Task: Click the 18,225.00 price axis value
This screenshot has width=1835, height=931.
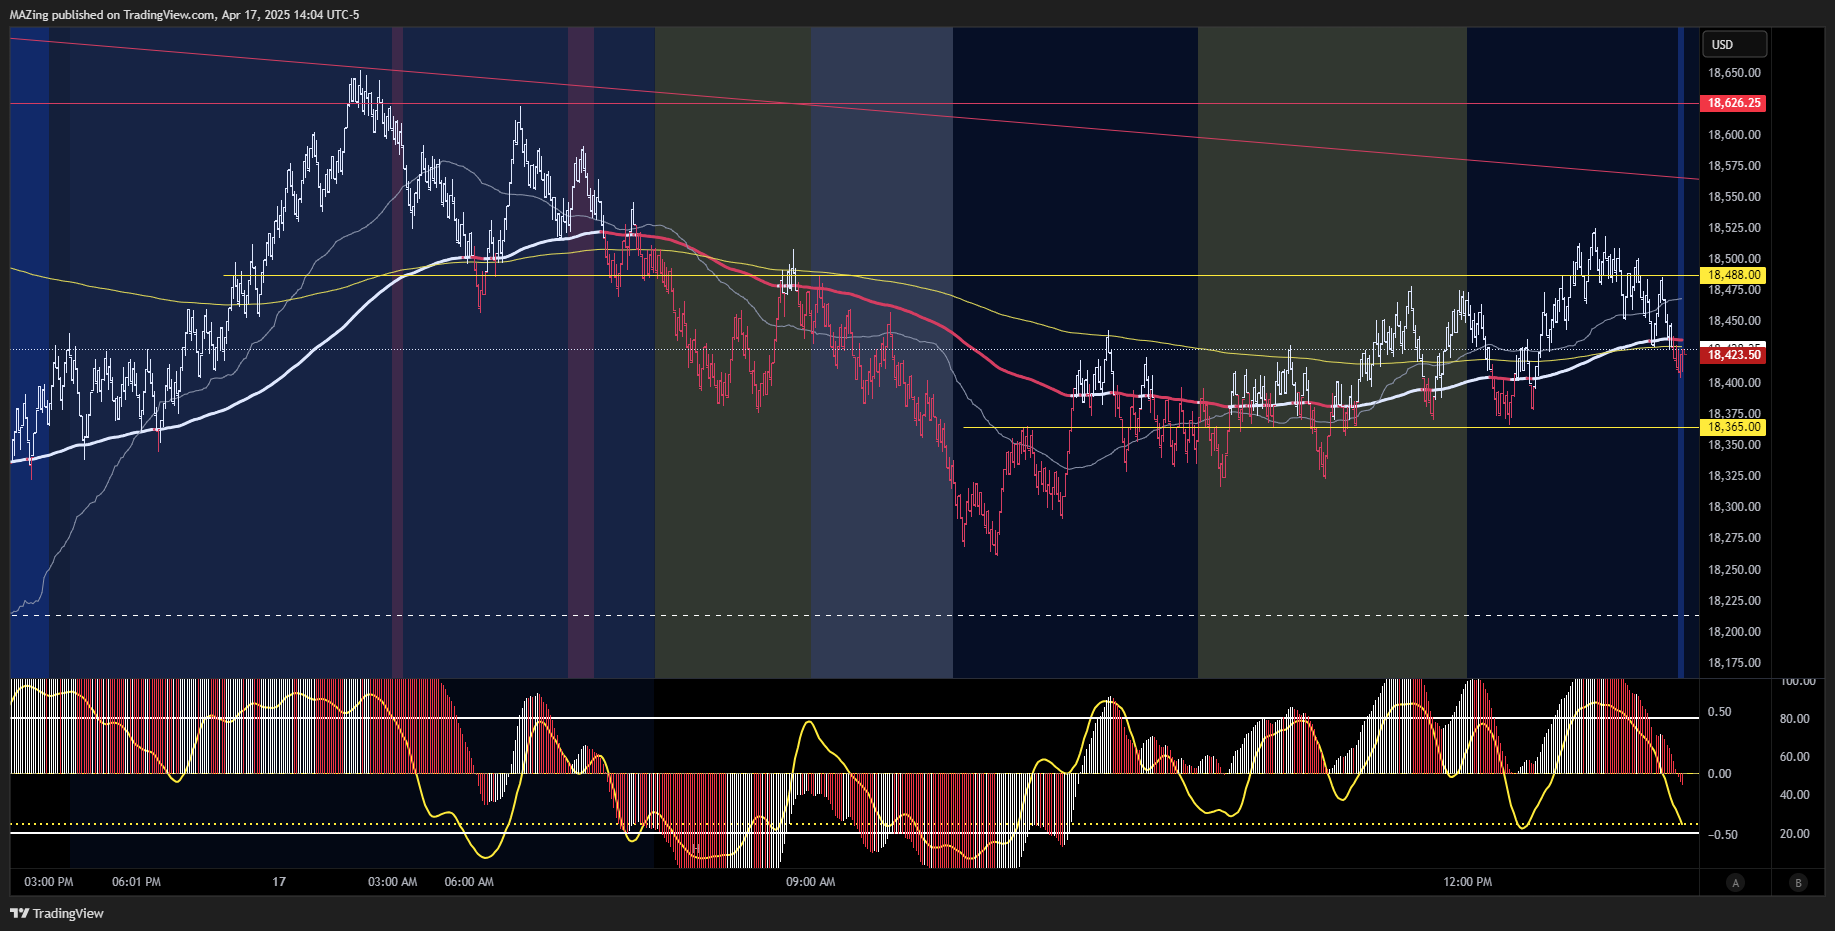Action: (1734, 601)
